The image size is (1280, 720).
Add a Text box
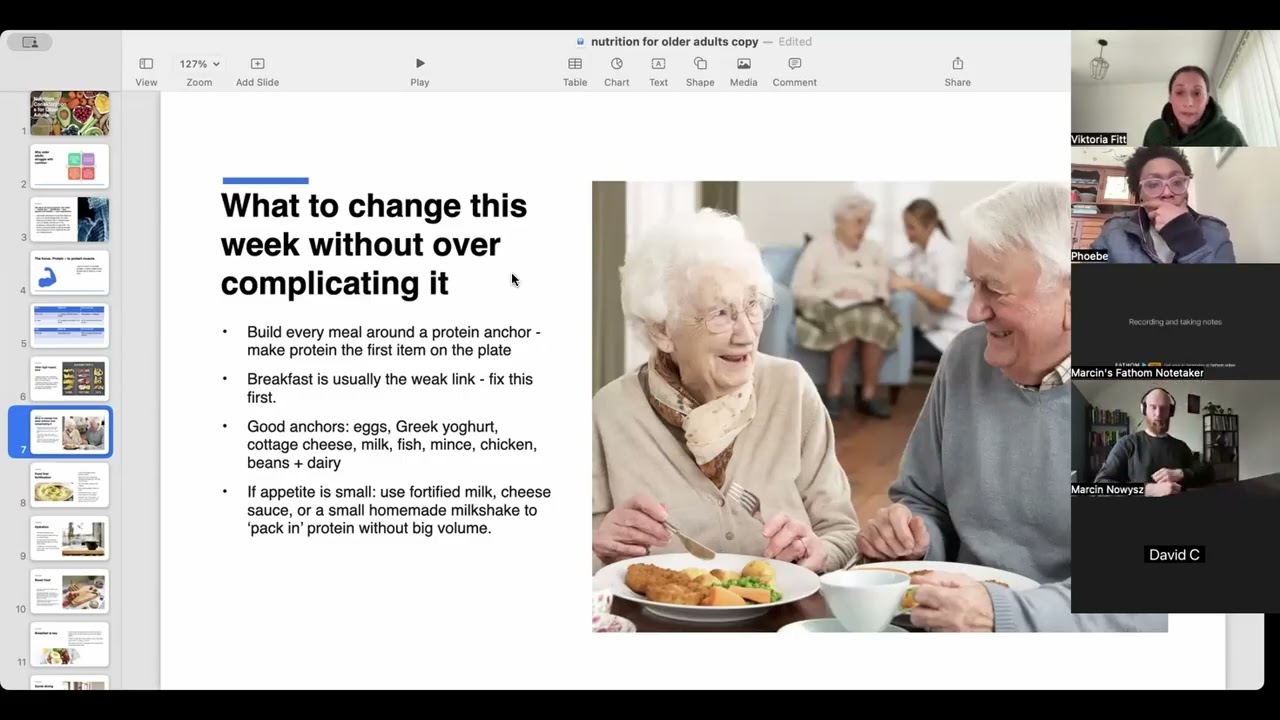(x=658, y=71)
